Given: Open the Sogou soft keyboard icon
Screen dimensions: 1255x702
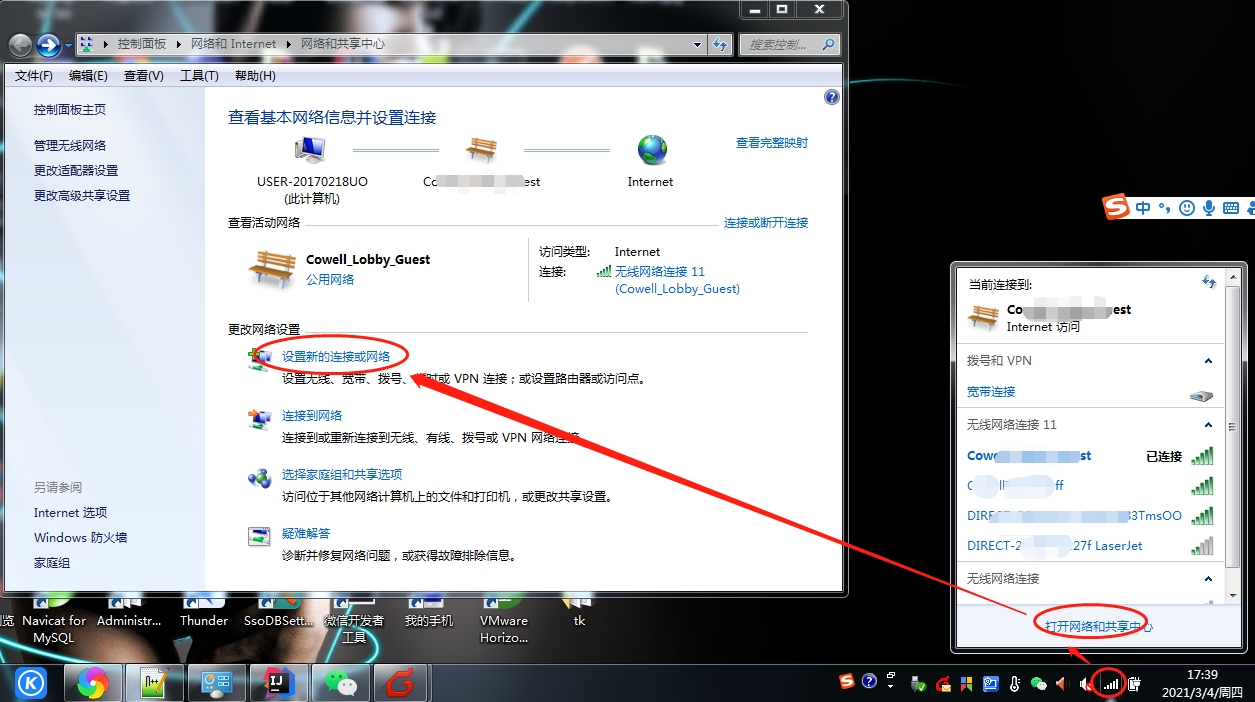Looking at the screenshot, I should 1231,207.
